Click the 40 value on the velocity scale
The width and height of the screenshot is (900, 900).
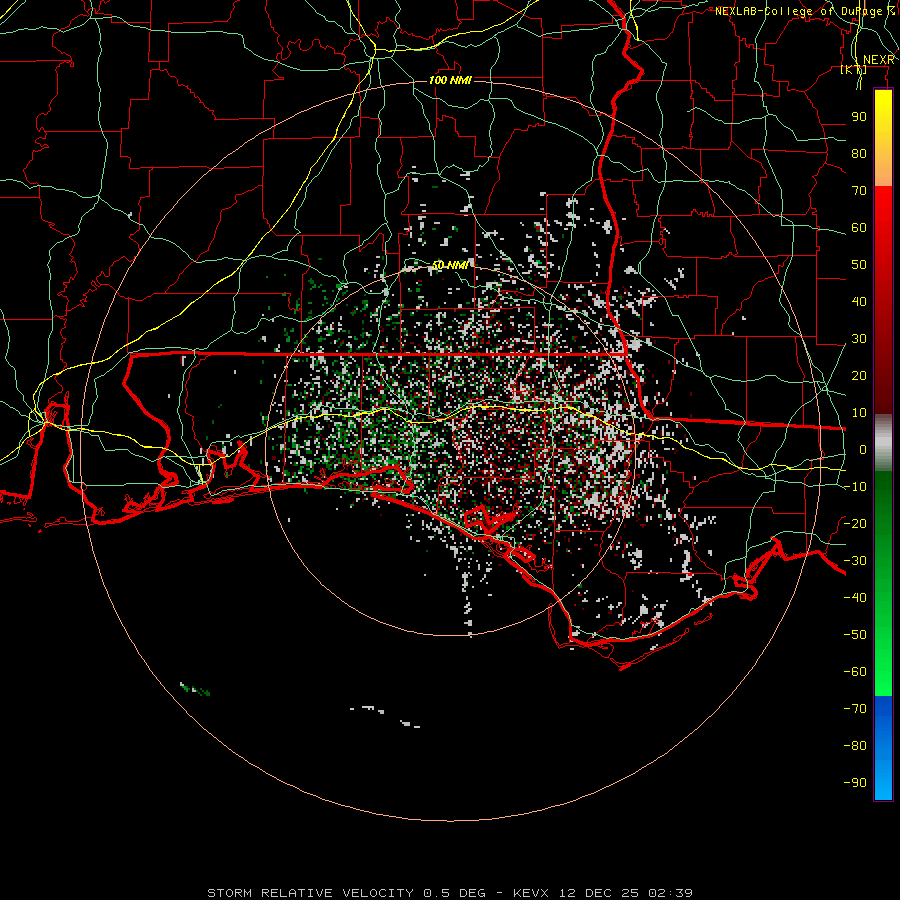click(x=859, y=302)
